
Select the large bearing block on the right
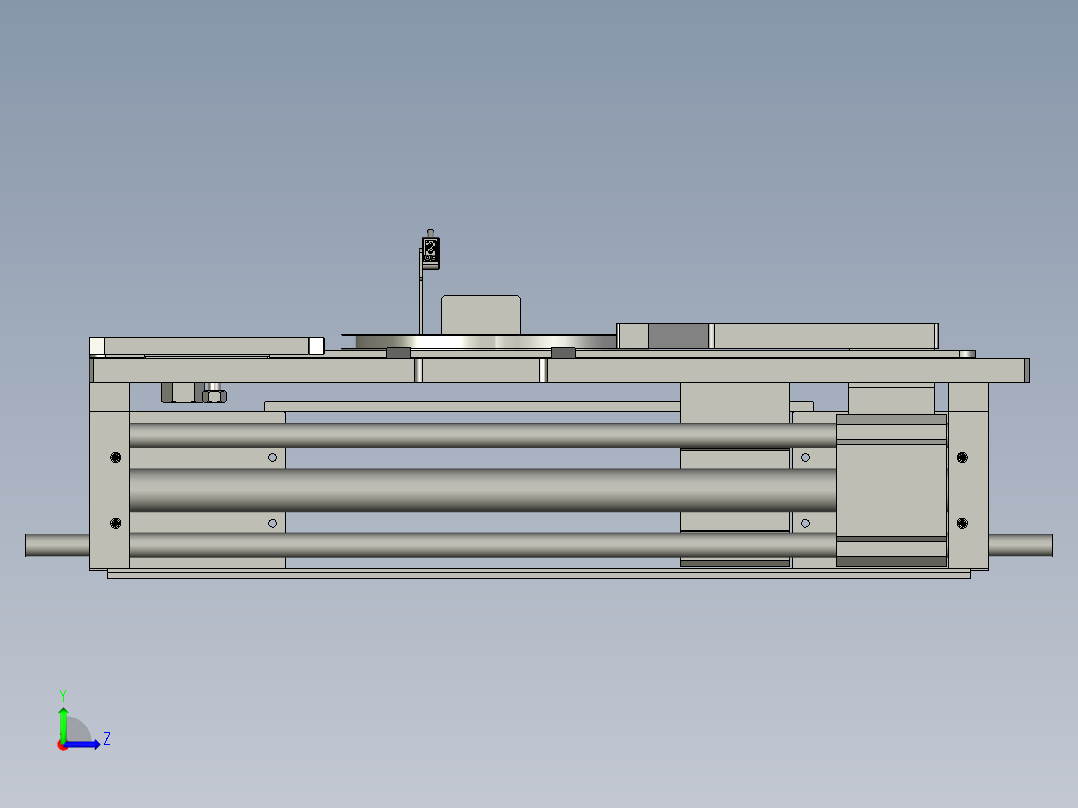point(892,490)
